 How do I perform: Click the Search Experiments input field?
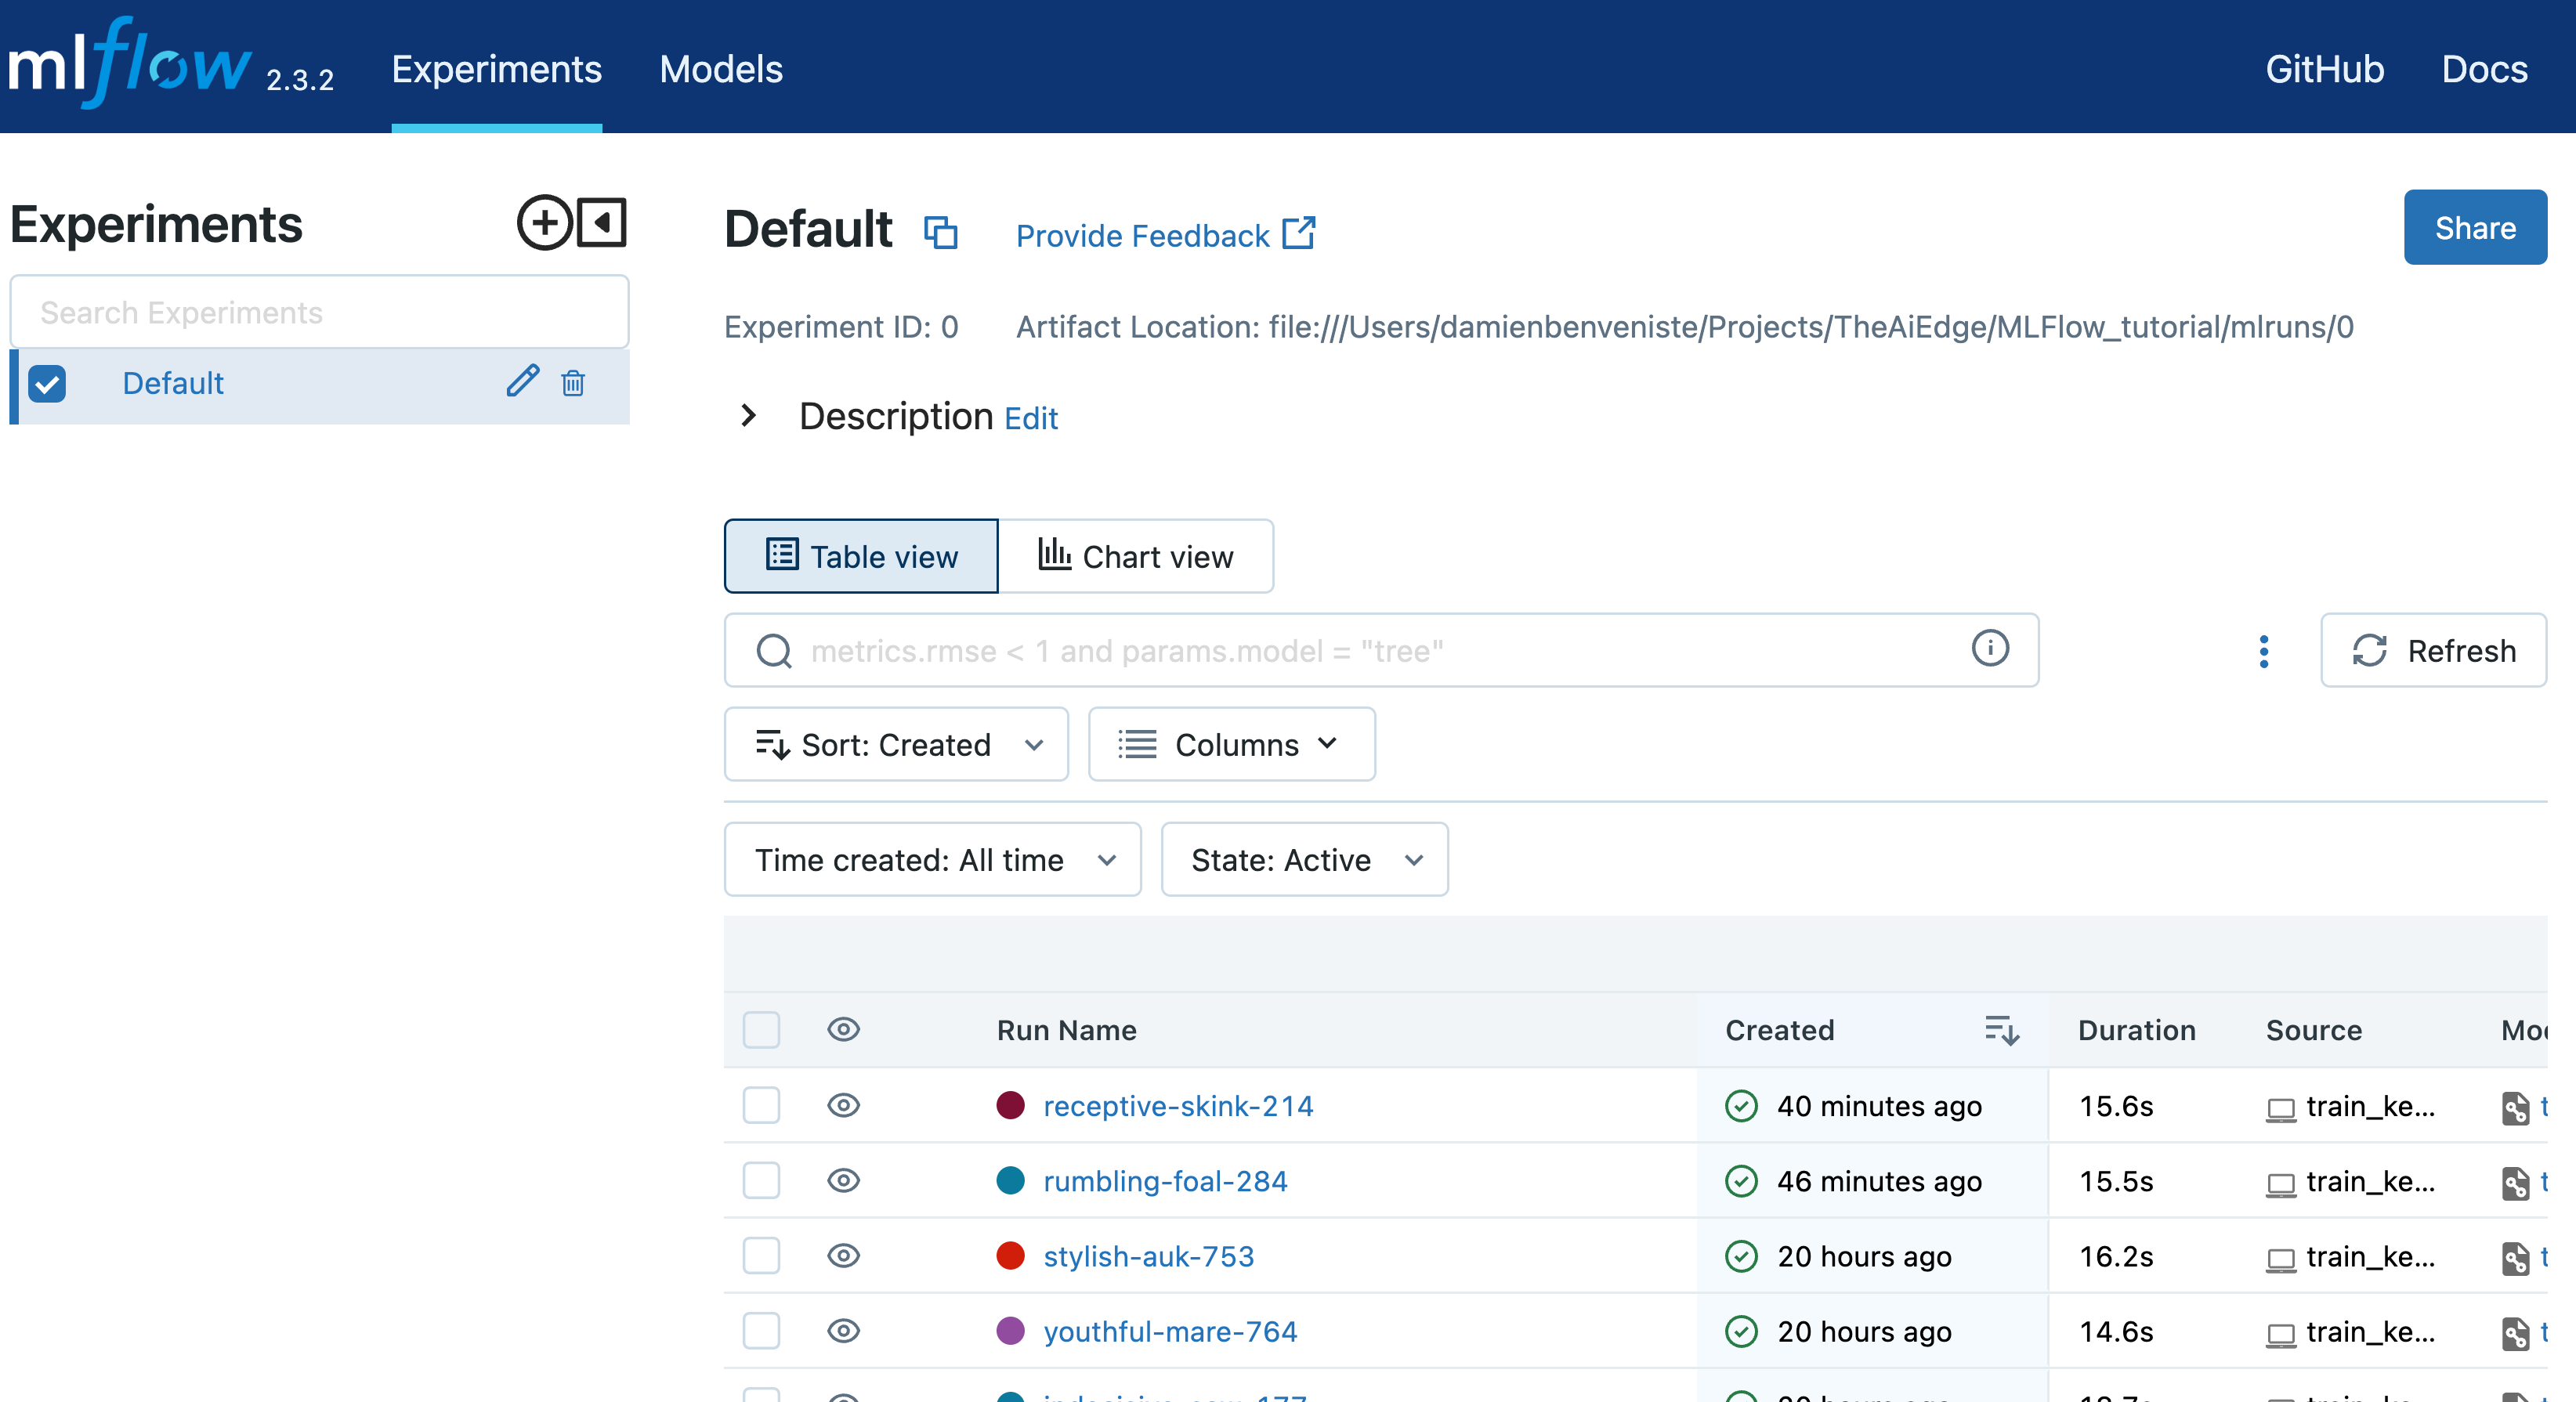(318, 311)
